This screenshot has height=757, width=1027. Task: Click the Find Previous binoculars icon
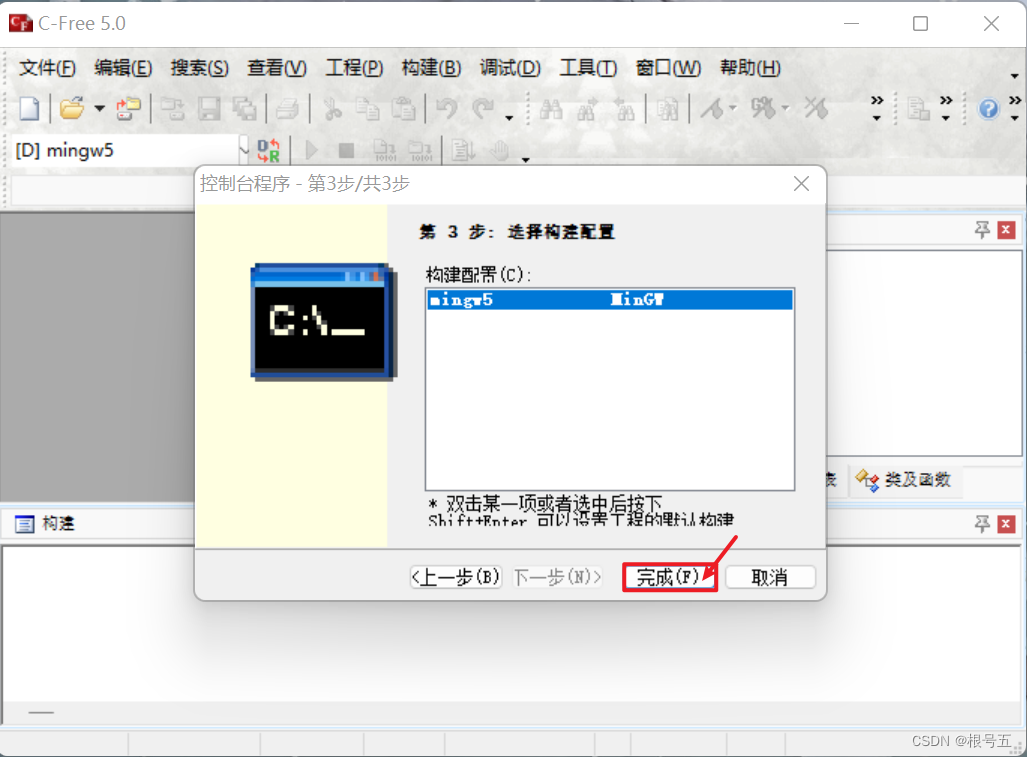point(624,108)
